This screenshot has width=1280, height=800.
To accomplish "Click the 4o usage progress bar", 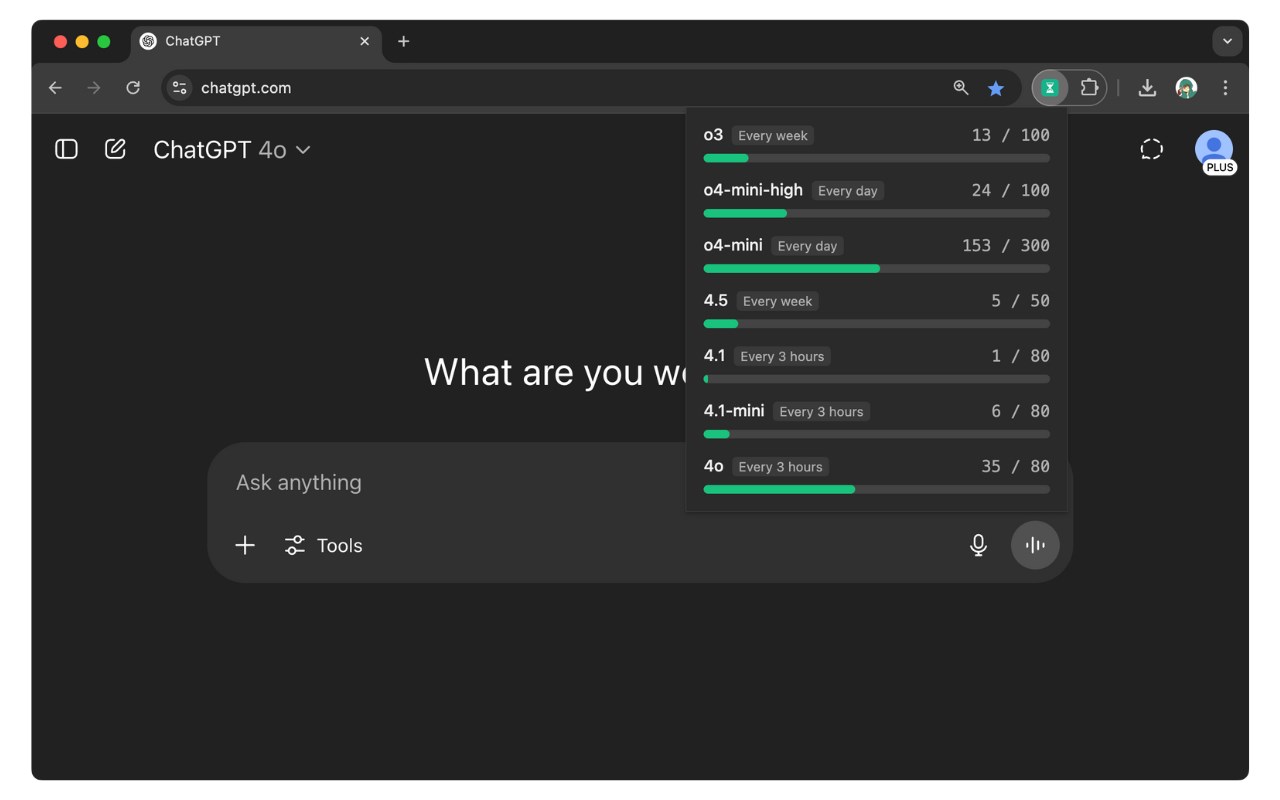I will pyautogui.click(x=877, y=489).
